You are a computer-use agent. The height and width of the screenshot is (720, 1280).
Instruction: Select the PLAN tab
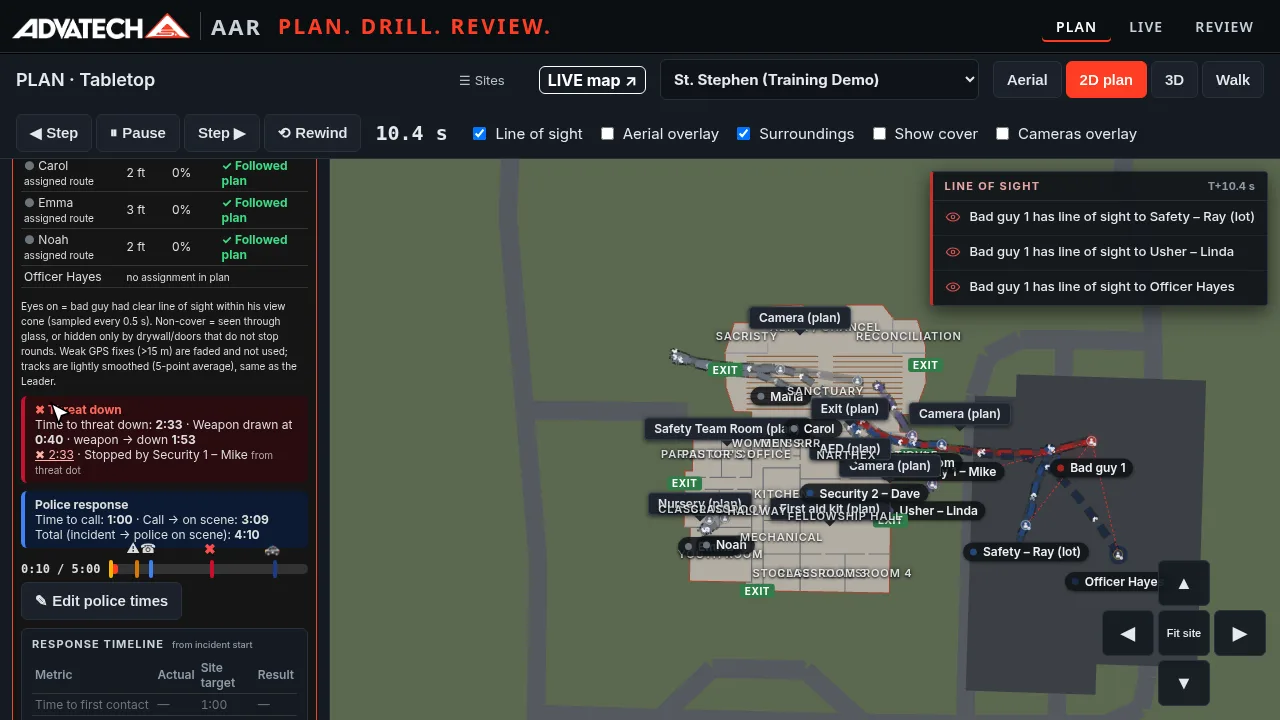1076,27
